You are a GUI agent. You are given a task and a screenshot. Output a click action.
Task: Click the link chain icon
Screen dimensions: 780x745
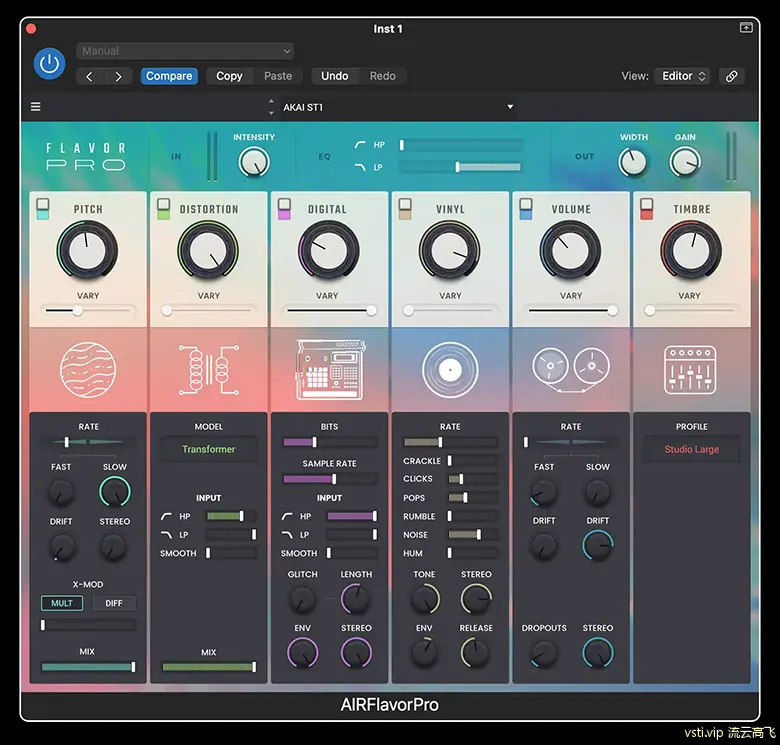pyautogui.click(x=732, y=76)
